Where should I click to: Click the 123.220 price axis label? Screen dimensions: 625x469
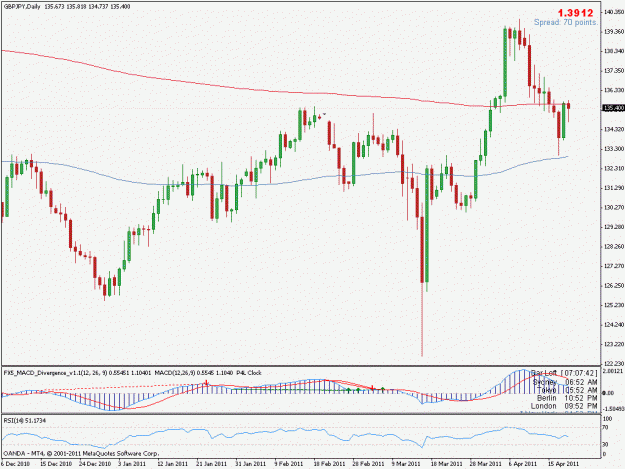(614, 344)
